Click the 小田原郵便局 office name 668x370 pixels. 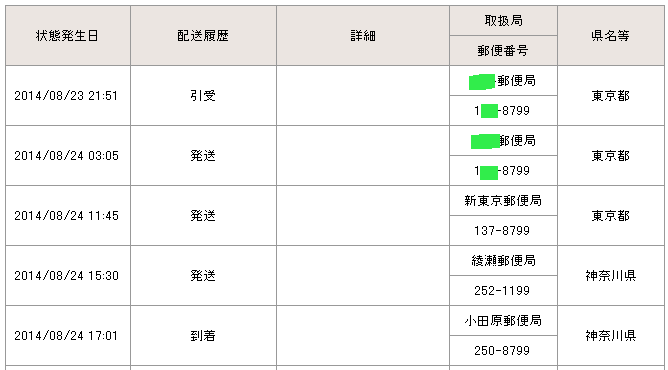click(x=503, y=321)
